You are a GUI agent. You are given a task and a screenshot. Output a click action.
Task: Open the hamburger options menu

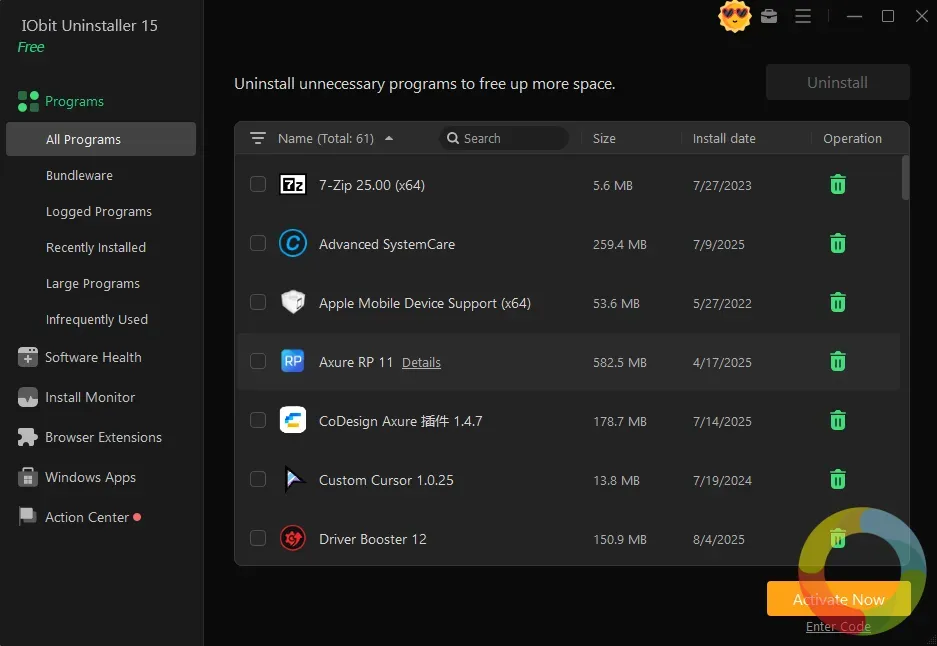pyautogui.click(x=803, y=16)
